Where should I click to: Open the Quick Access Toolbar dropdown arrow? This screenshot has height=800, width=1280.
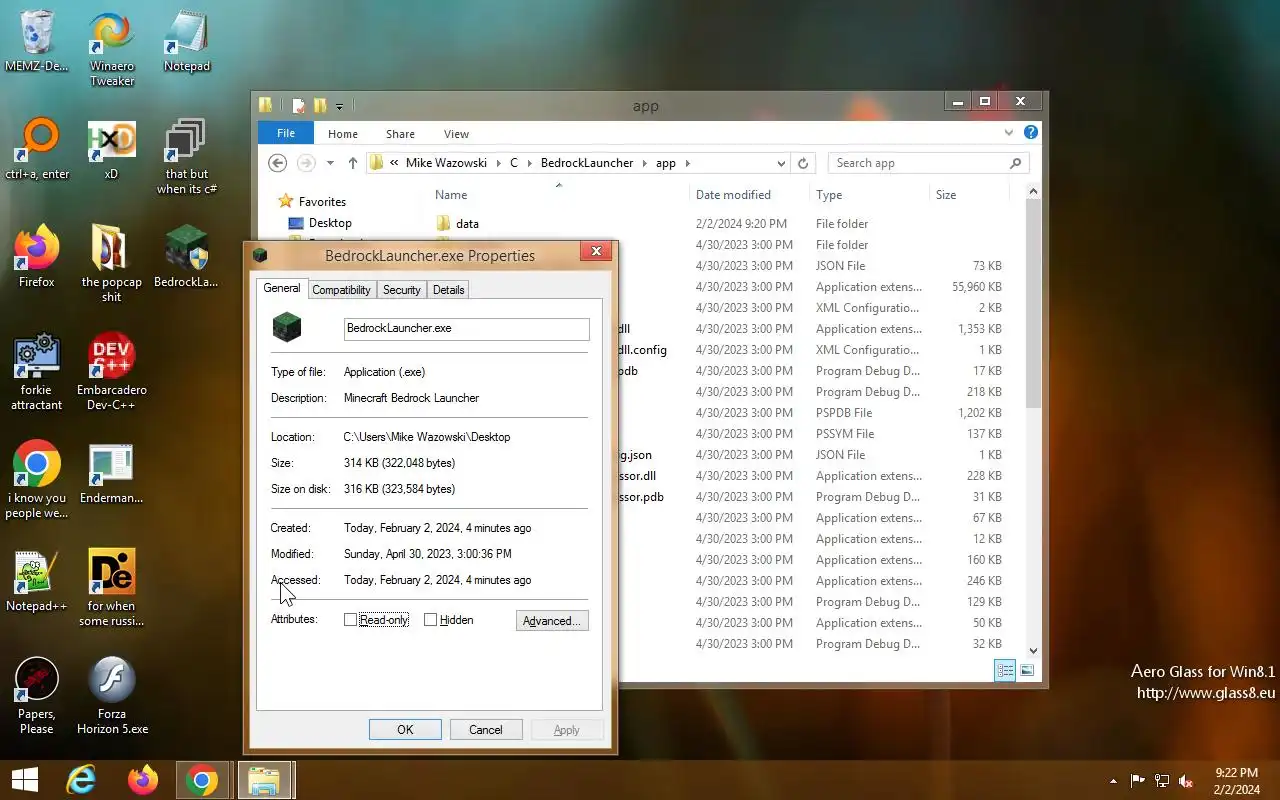pyautogui.click(x=340, y=106)
